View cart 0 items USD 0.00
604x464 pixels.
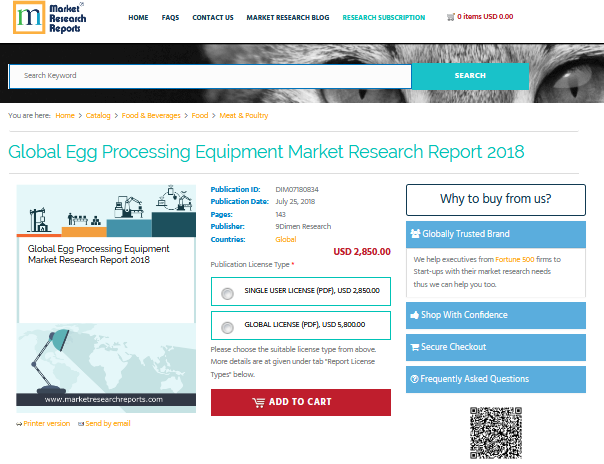point(485,17)
